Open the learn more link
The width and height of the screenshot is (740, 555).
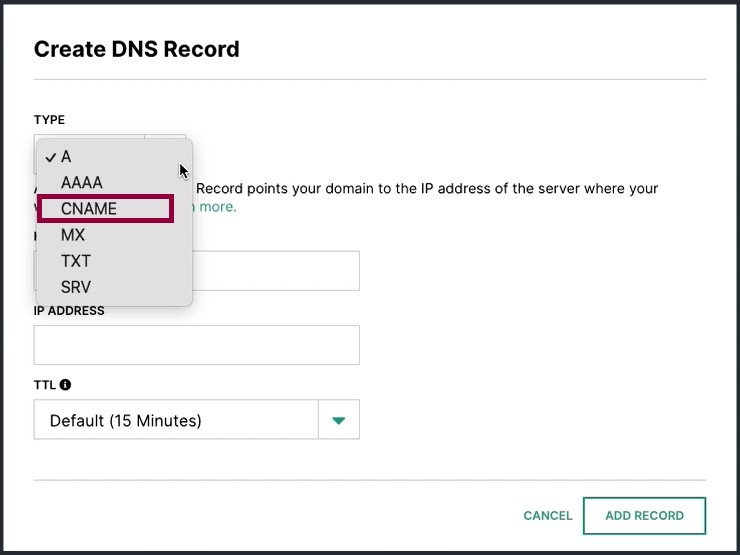[x=215, y=207]
